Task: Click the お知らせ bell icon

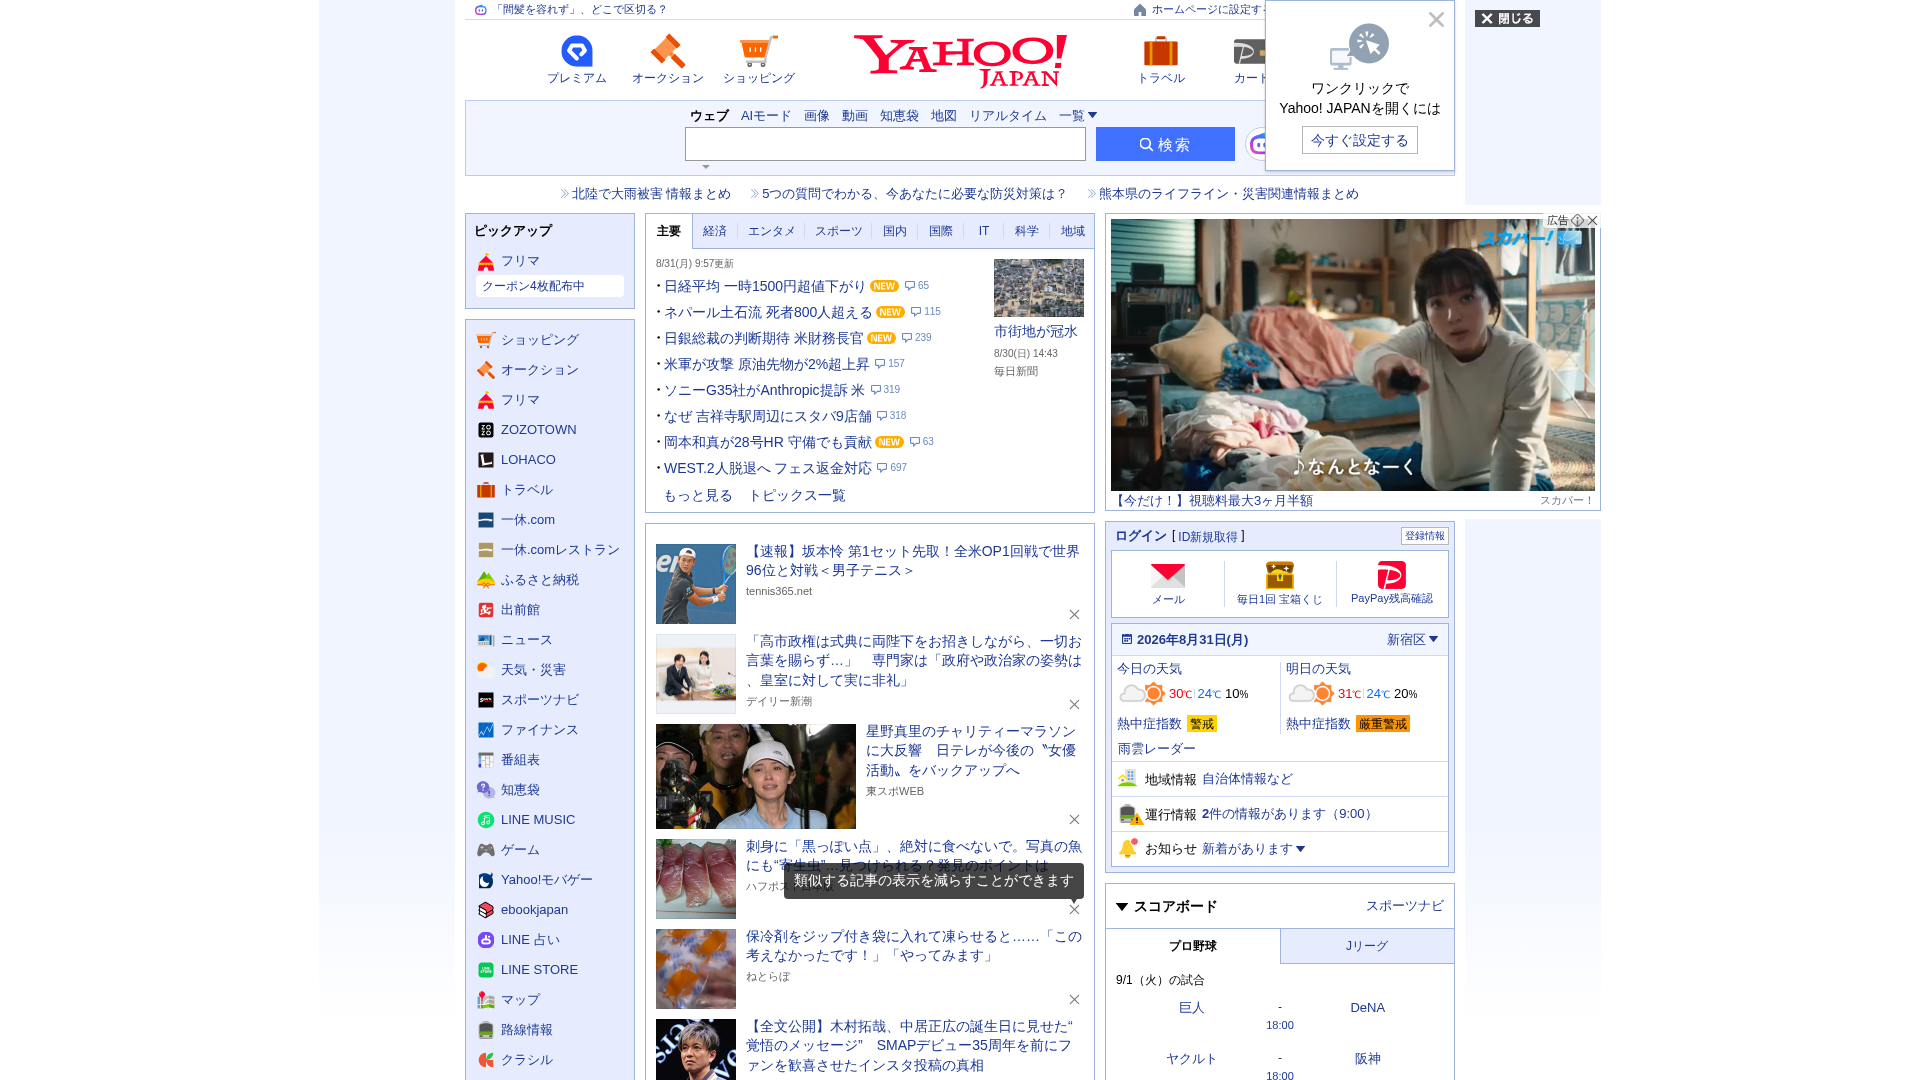Action: 1128,848
